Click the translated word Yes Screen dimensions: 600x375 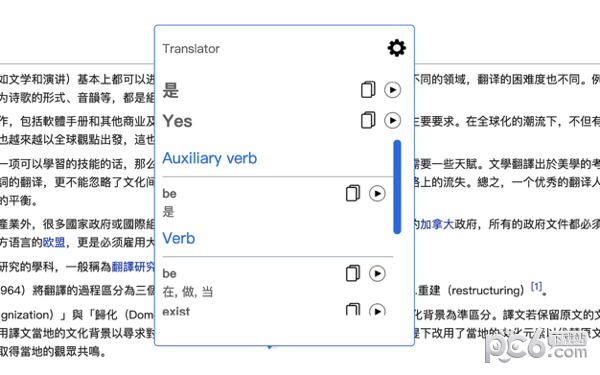click(x=177, y=121)
